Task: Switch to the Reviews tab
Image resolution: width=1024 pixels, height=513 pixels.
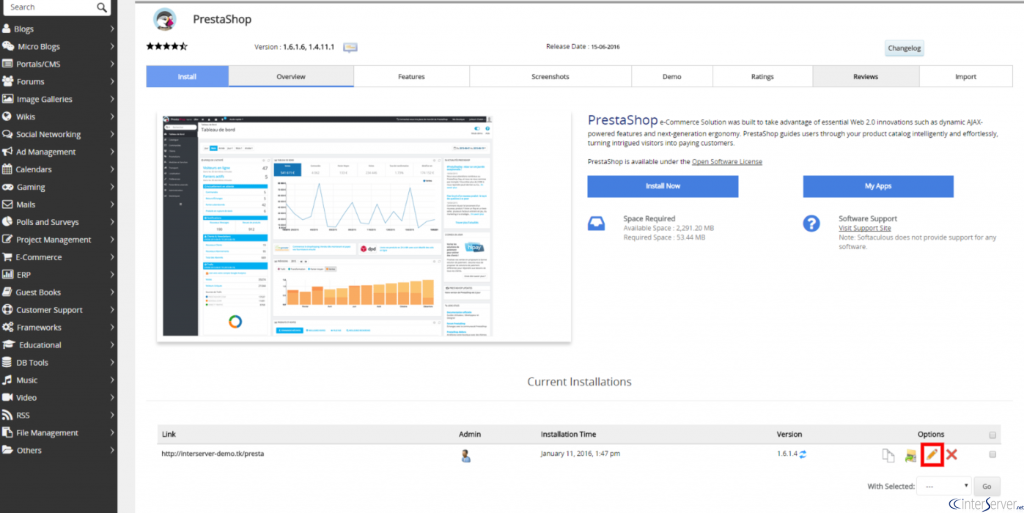Action: [x=866, y=76]
